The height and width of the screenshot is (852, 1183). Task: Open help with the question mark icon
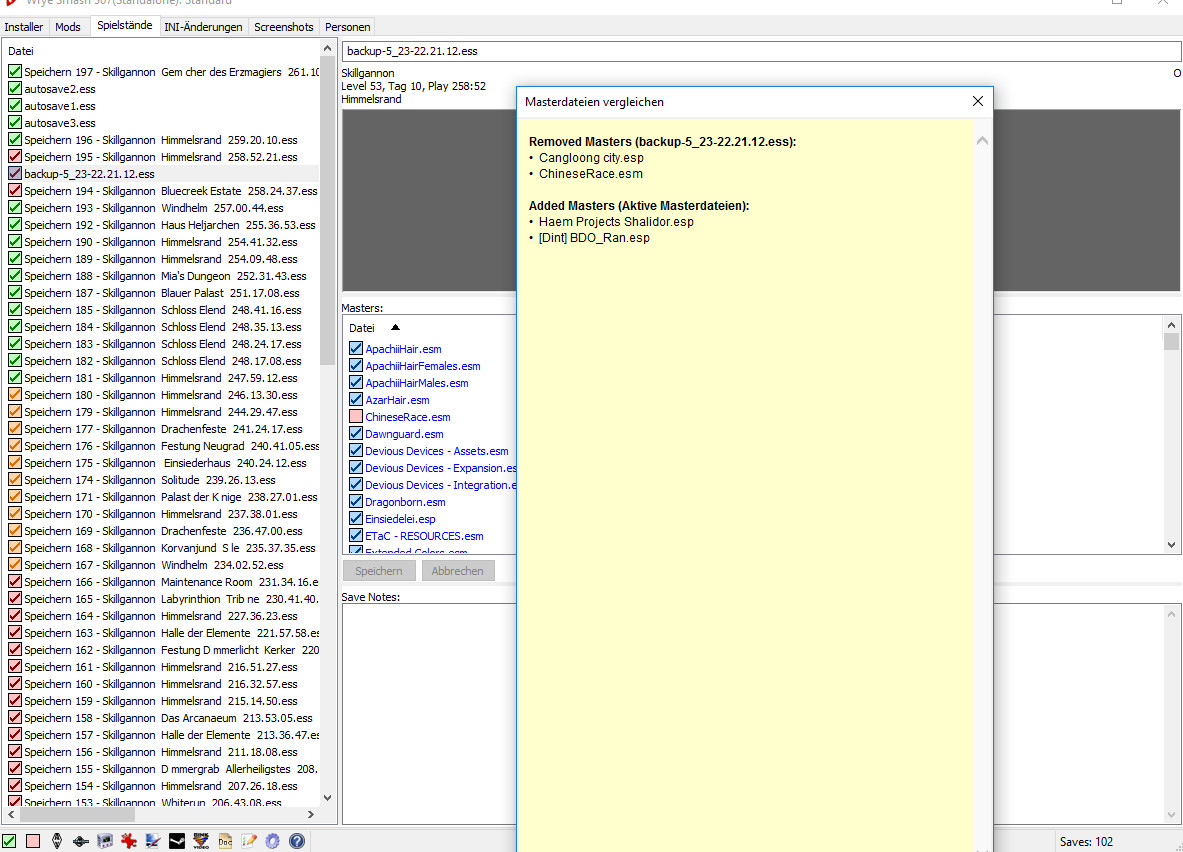[x=297, y=841]
